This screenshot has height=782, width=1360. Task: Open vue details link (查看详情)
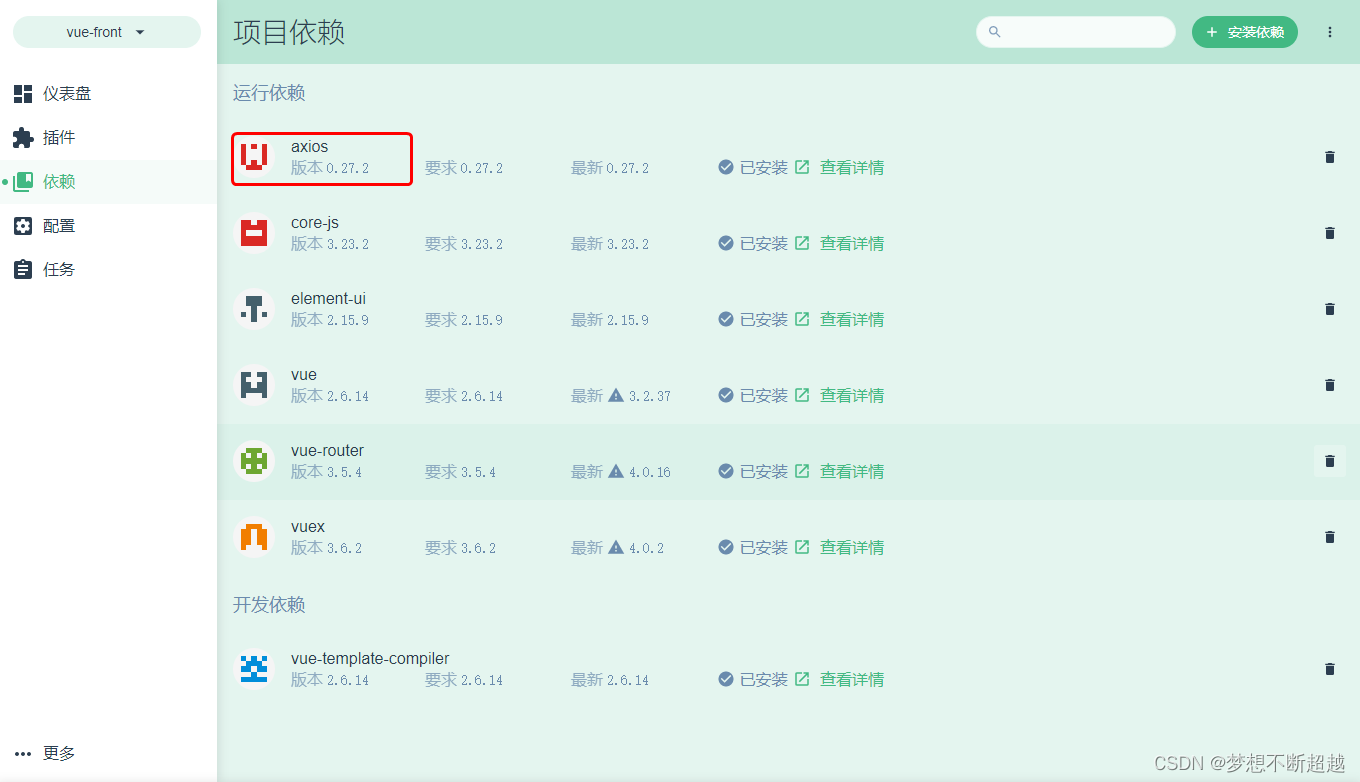[x=839, y=396]
